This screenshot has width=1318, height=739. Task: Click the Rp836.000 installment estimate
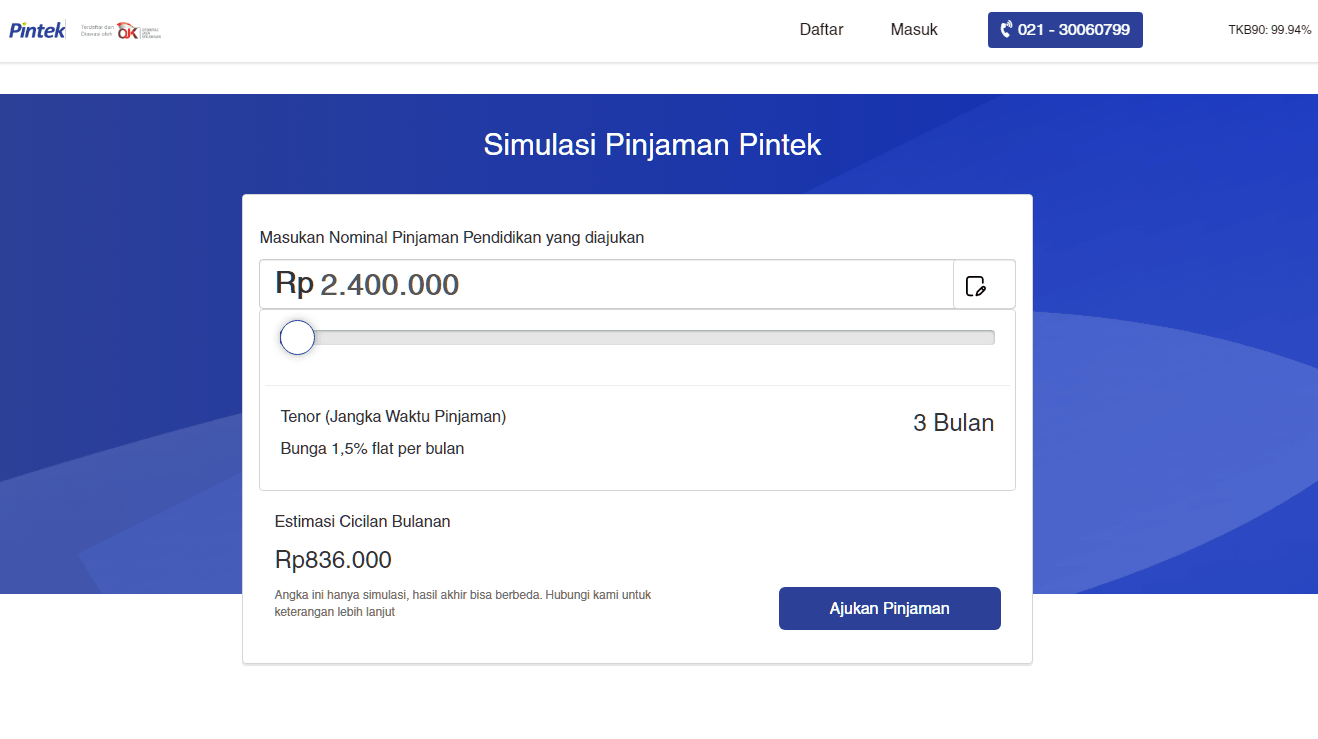tap(333, 560)
